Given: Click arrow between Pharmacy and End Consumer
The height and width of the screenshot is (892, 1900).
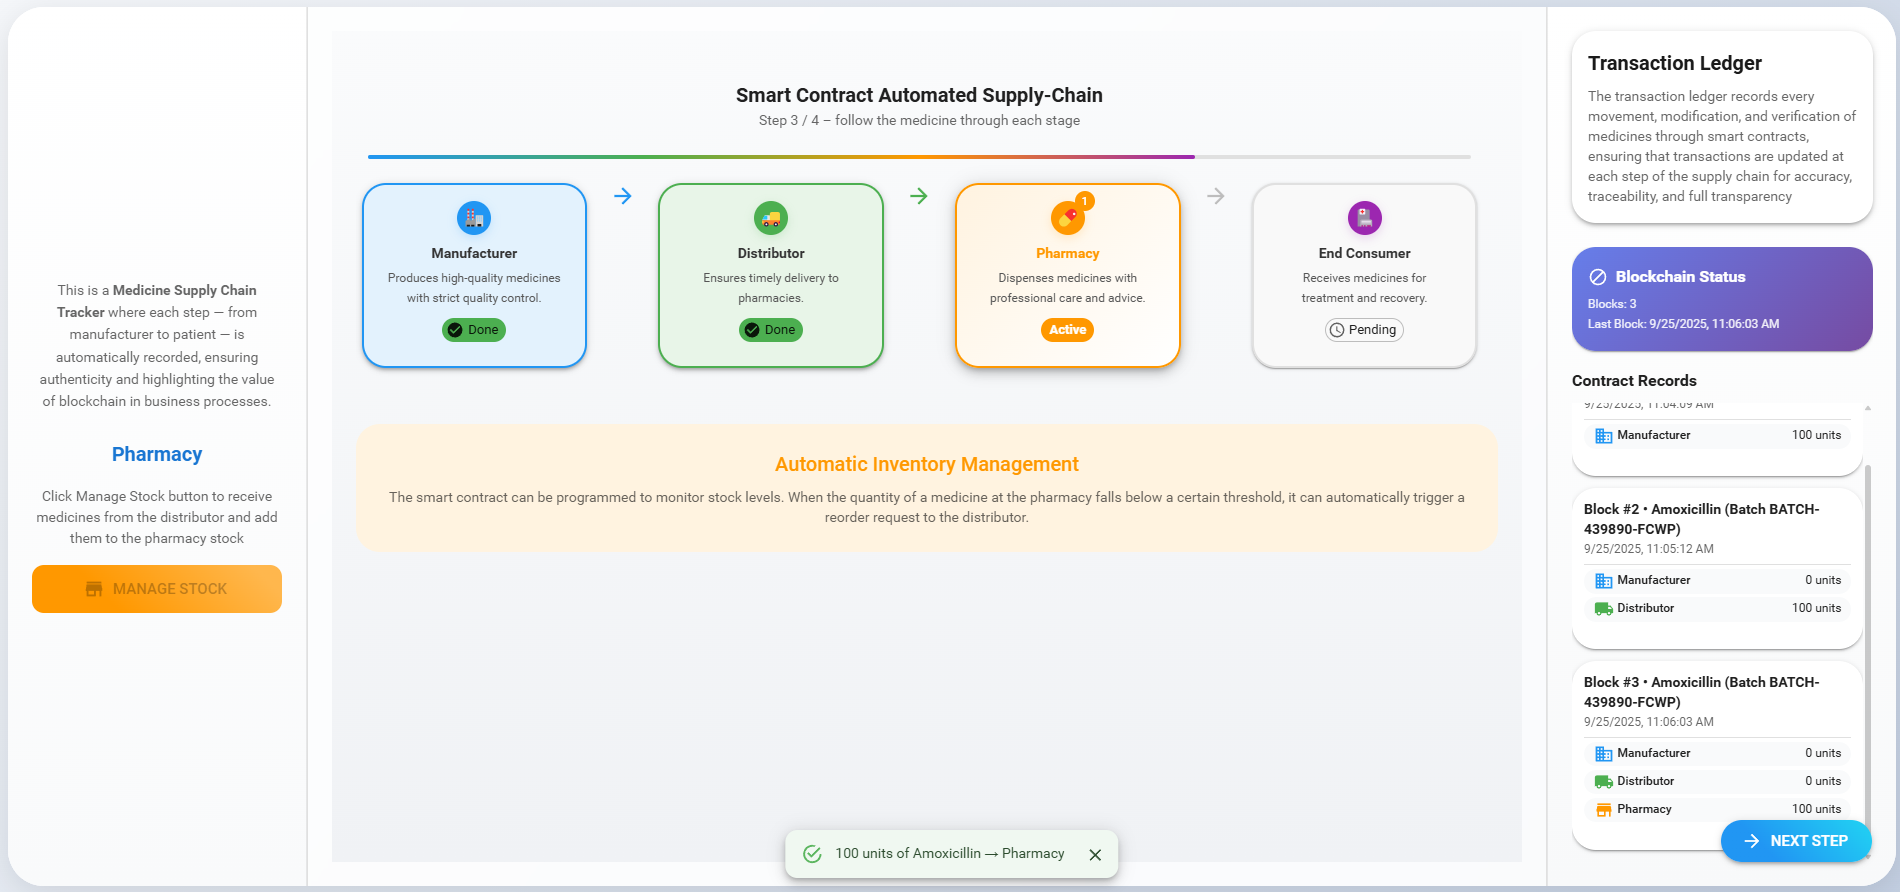Looking at the screenshot, I should point(1215,196).
